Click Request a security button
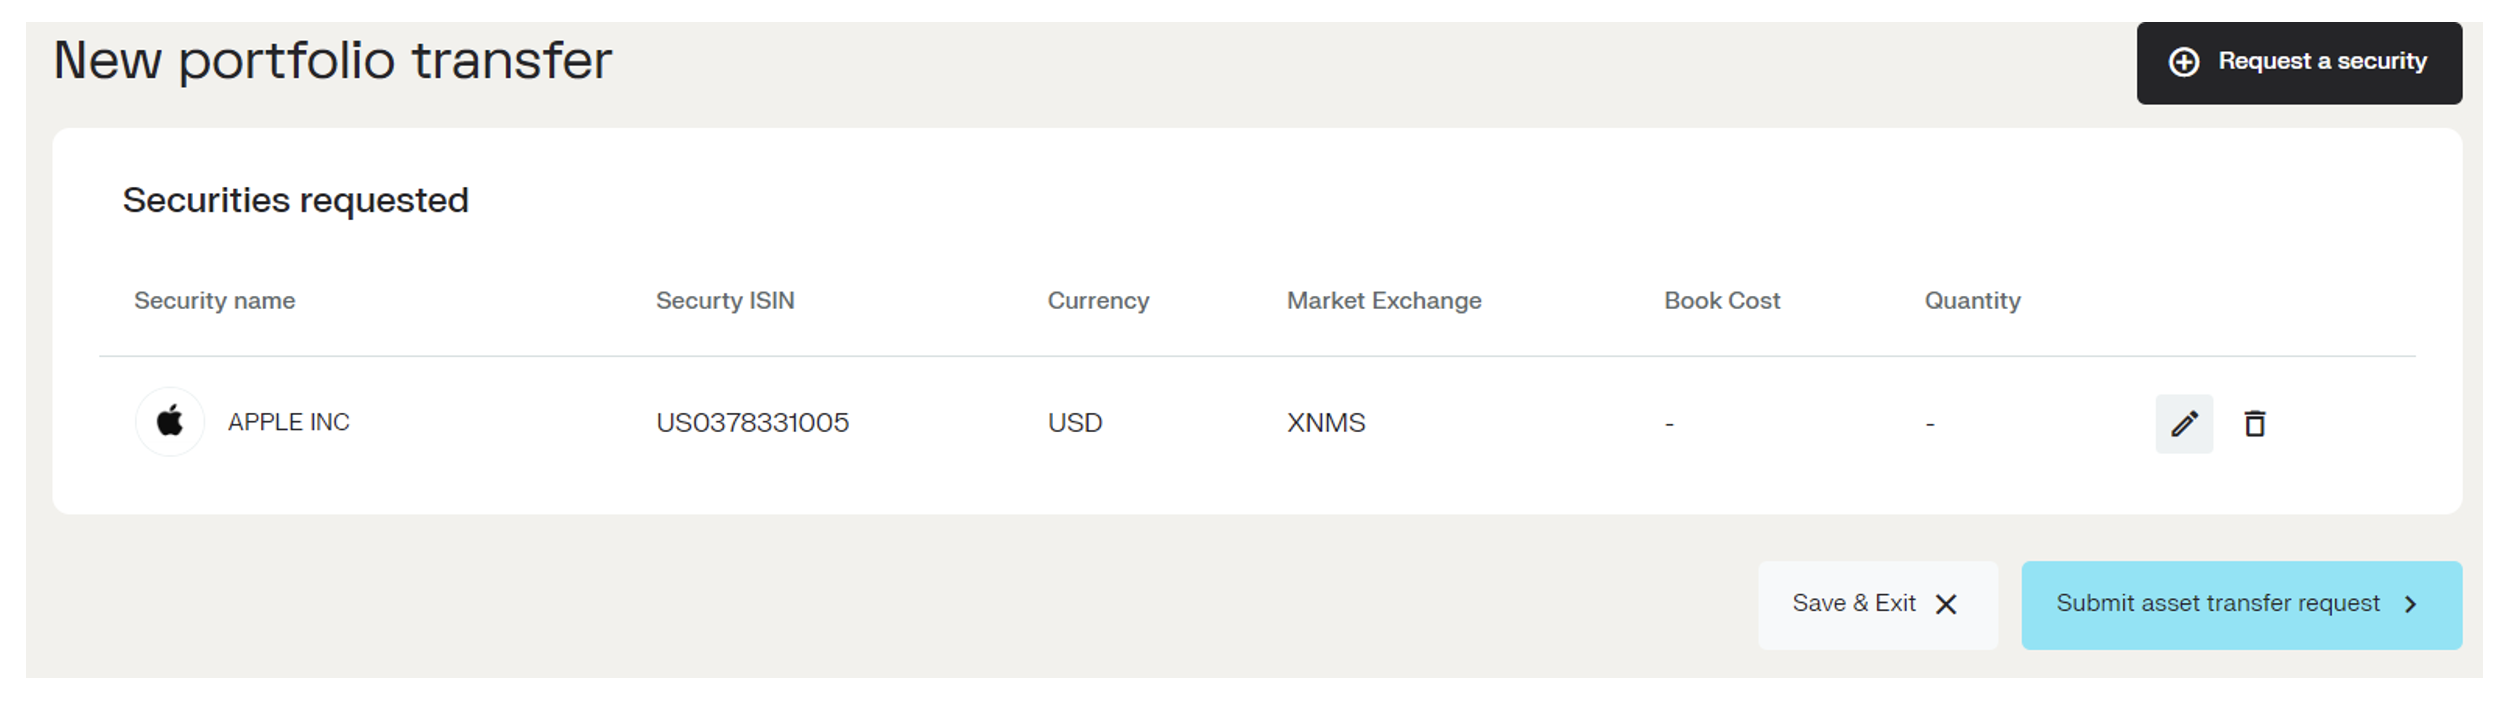Image resolution: width=2500 pixels, height=702 pixels. [2299, 63]
